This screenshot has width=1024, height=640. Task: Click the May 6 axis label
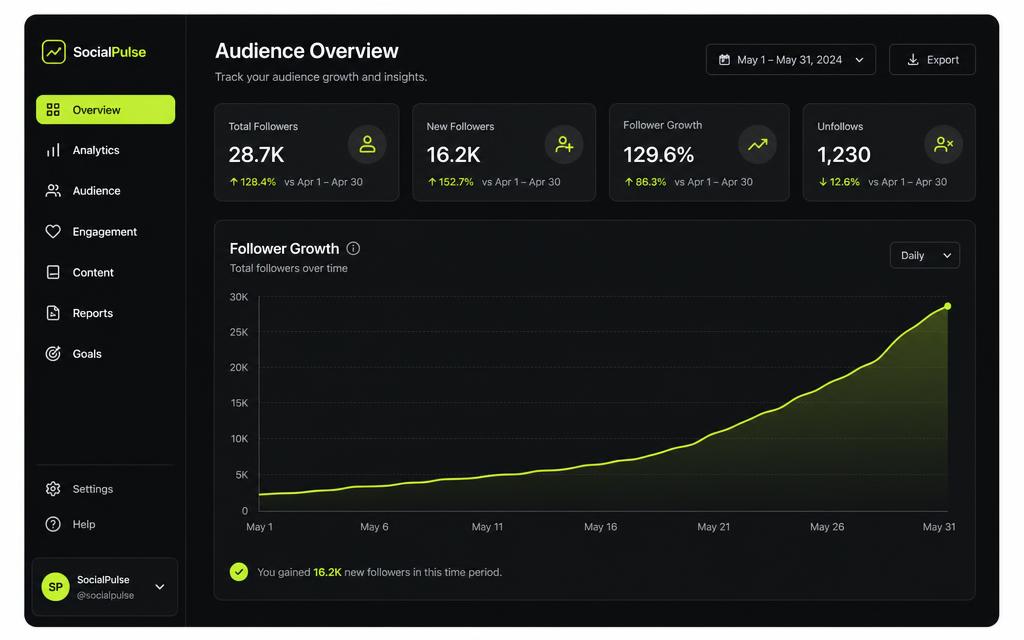coord(374,526)
